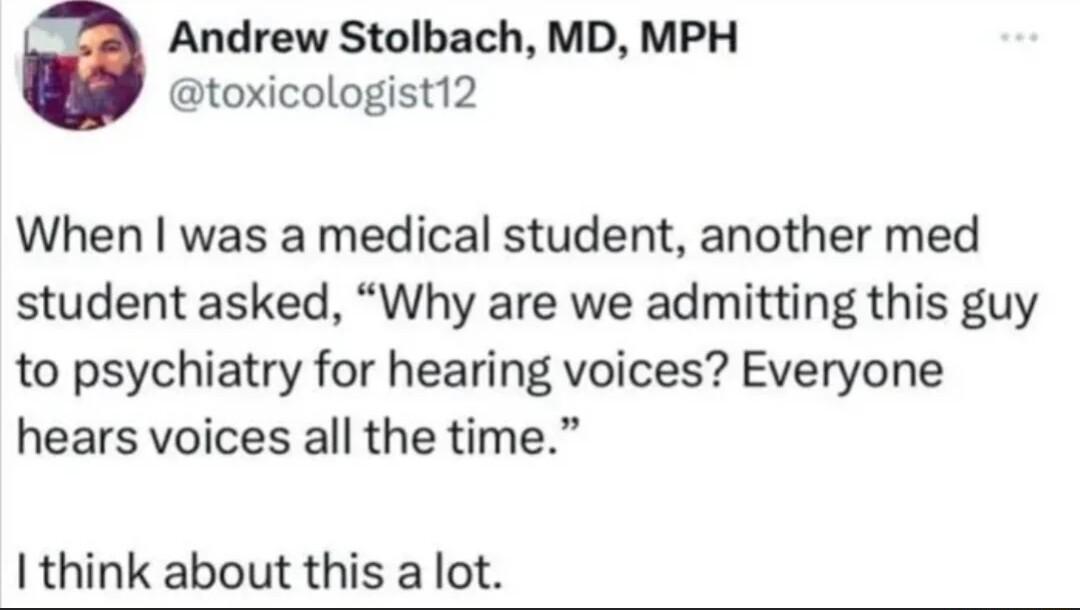Select the MD, MPH credential text
The height and width of the screenshot is (610, 1080).
[645, 38]
